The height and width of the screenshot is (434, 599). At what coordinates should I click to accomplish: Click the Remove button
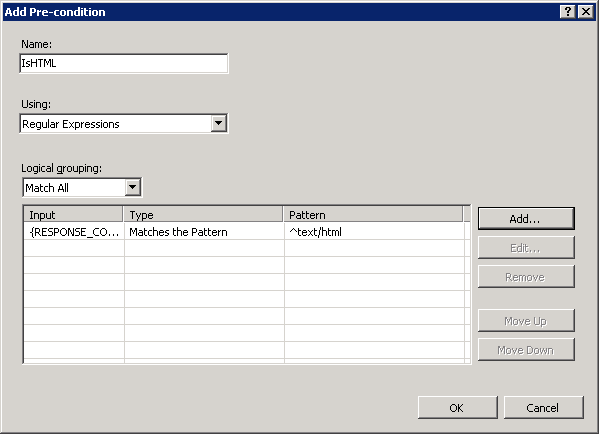pos(526,277)
